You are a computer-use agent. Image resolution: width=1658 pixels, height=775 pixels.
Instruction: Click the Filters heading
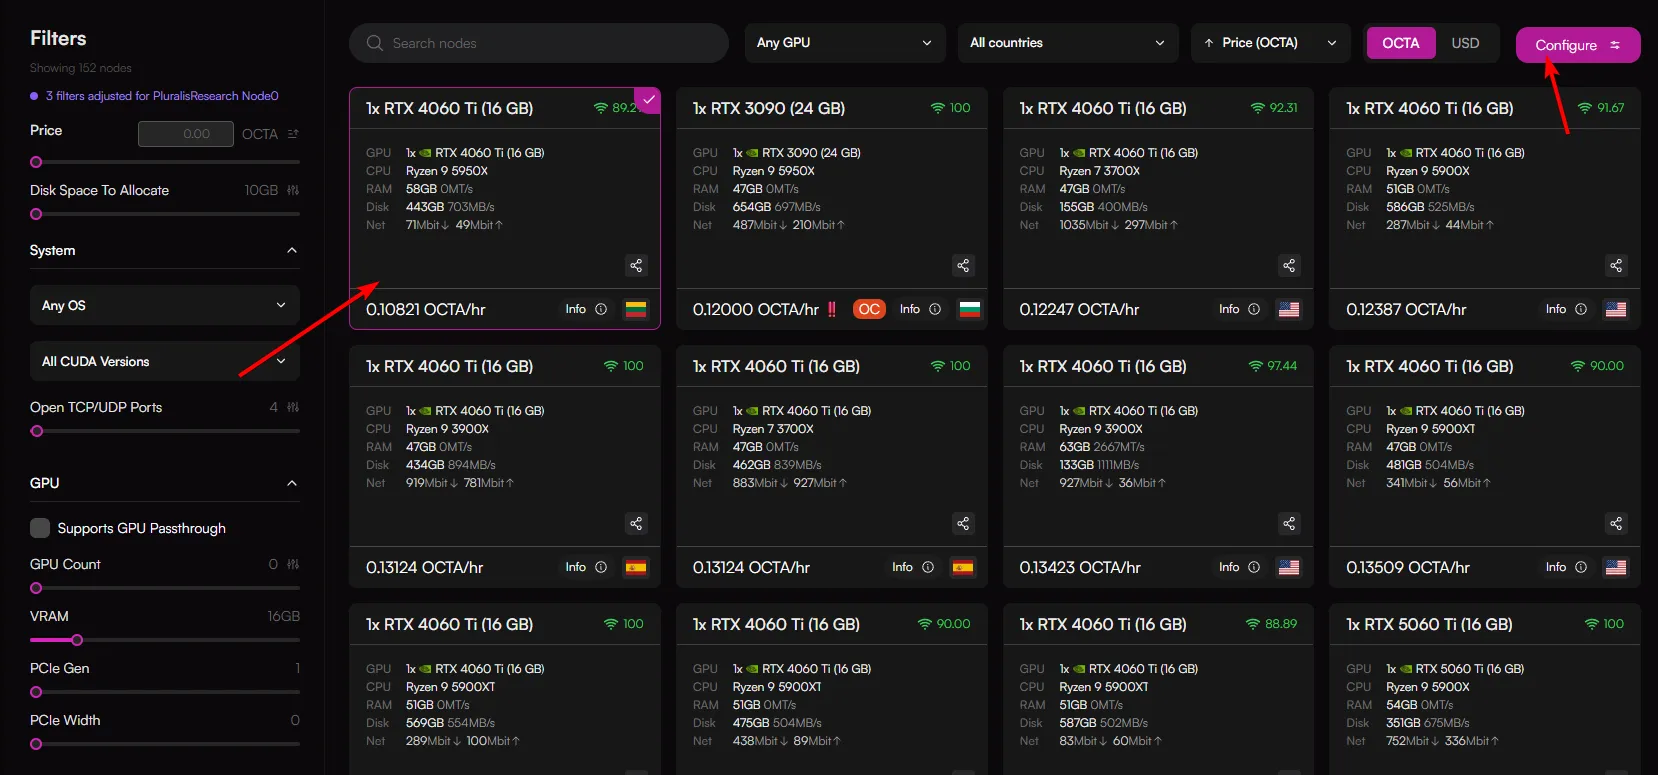pyautogui.click(x=58, y=38)
